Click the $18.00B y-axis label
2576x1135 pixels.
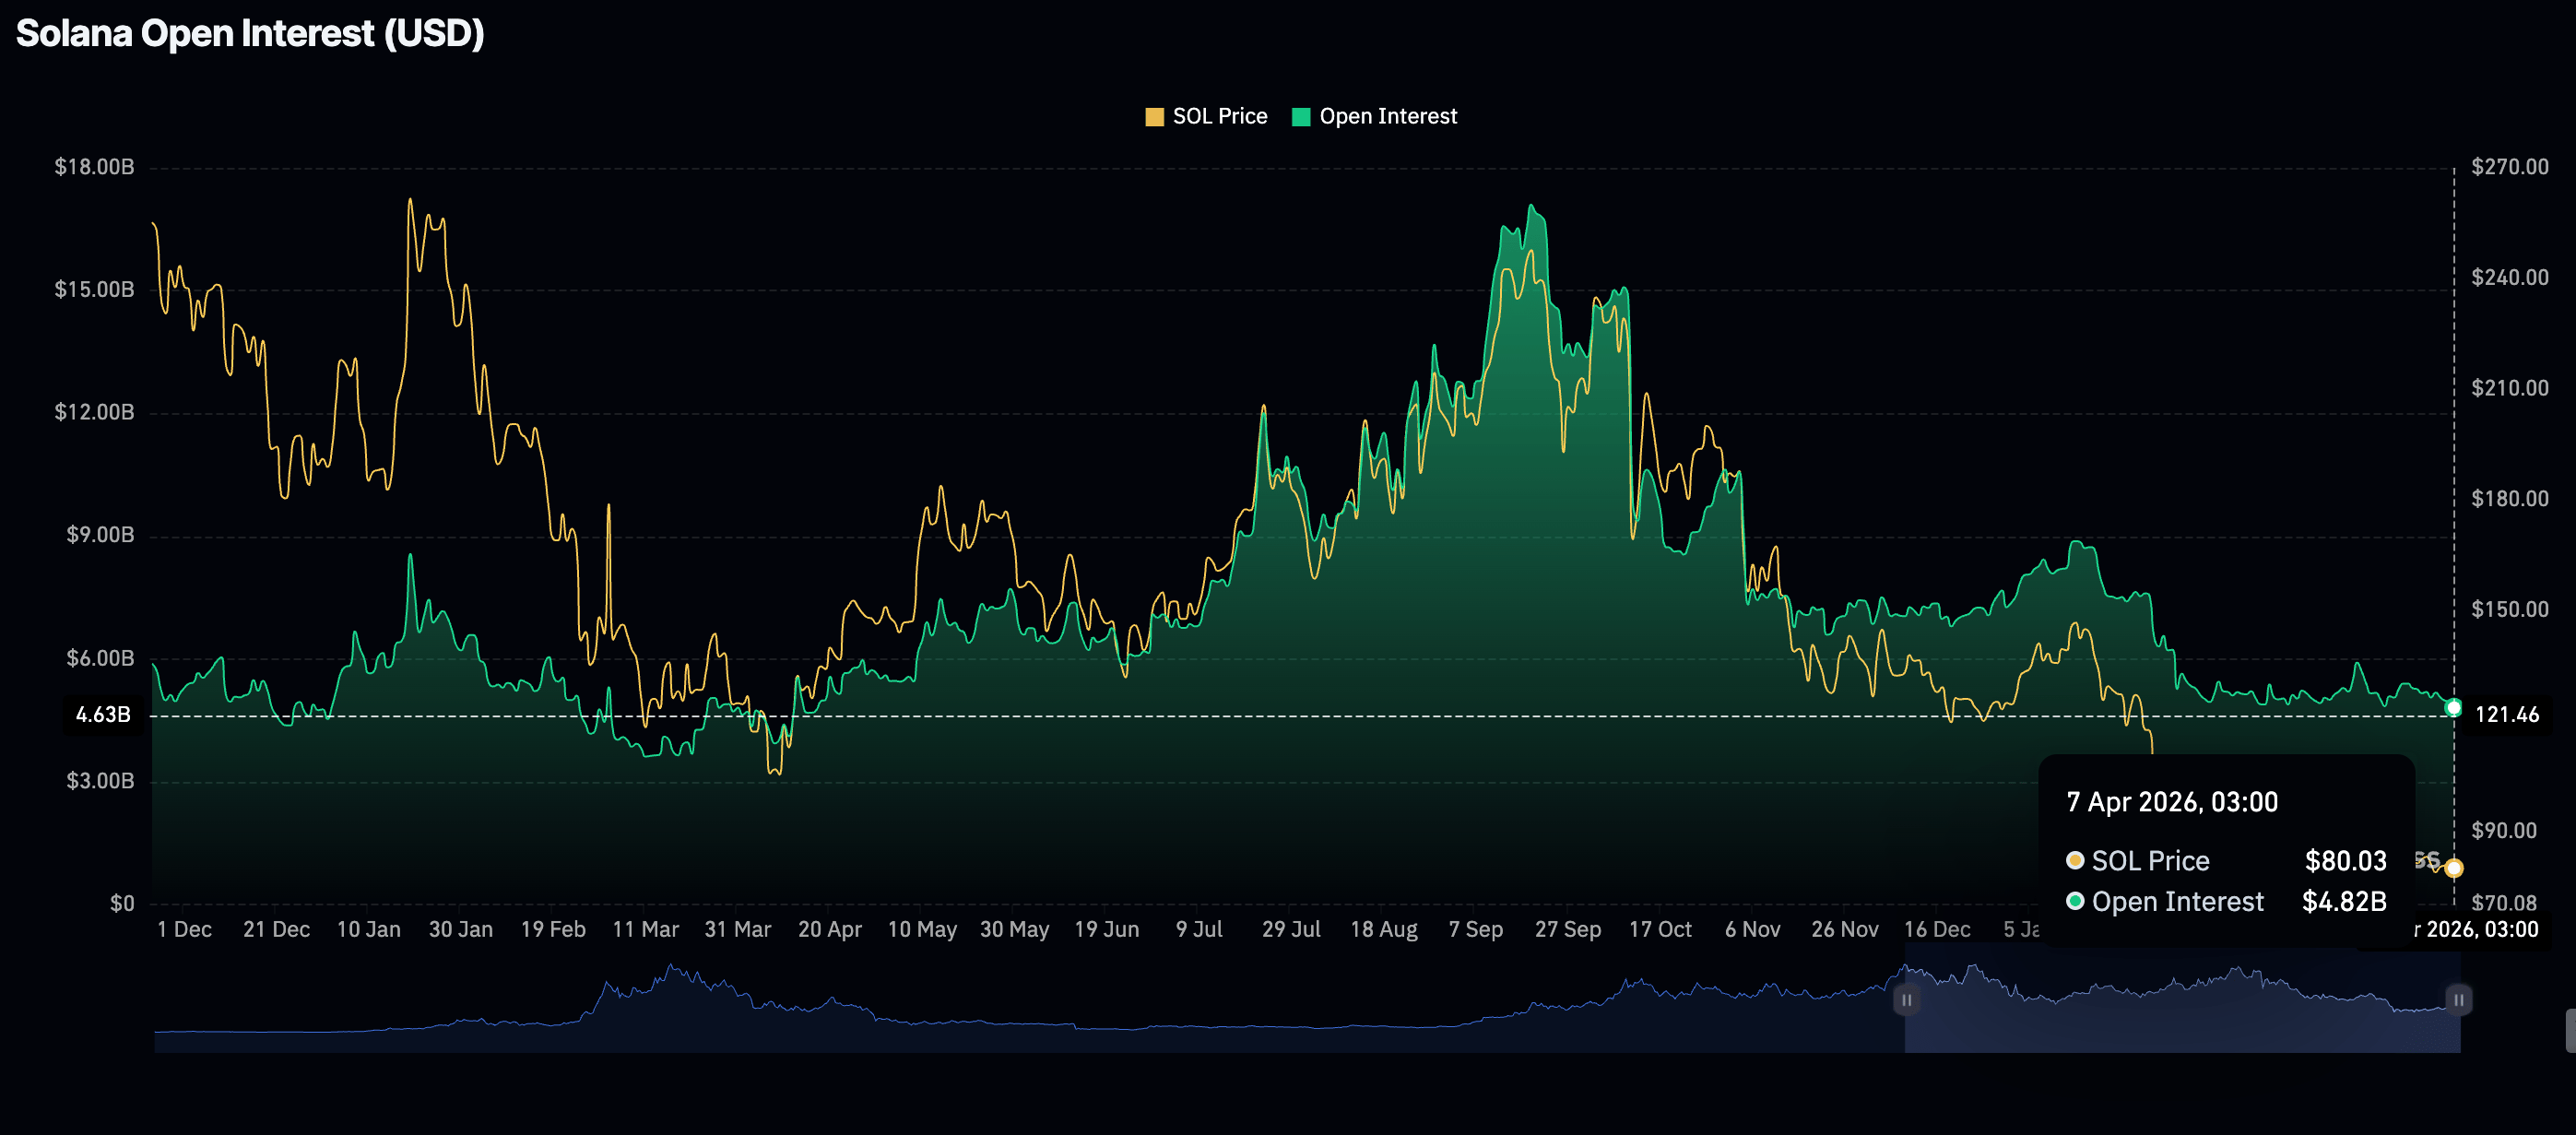tap(94, 167)
